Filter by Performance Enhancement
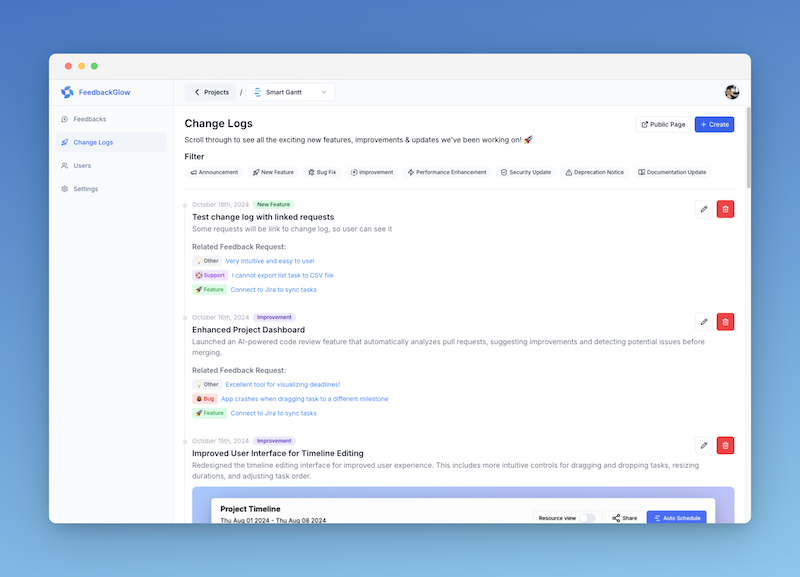Image resolution: width=800 pixels, height=577 pixels. tap(446, 172)
